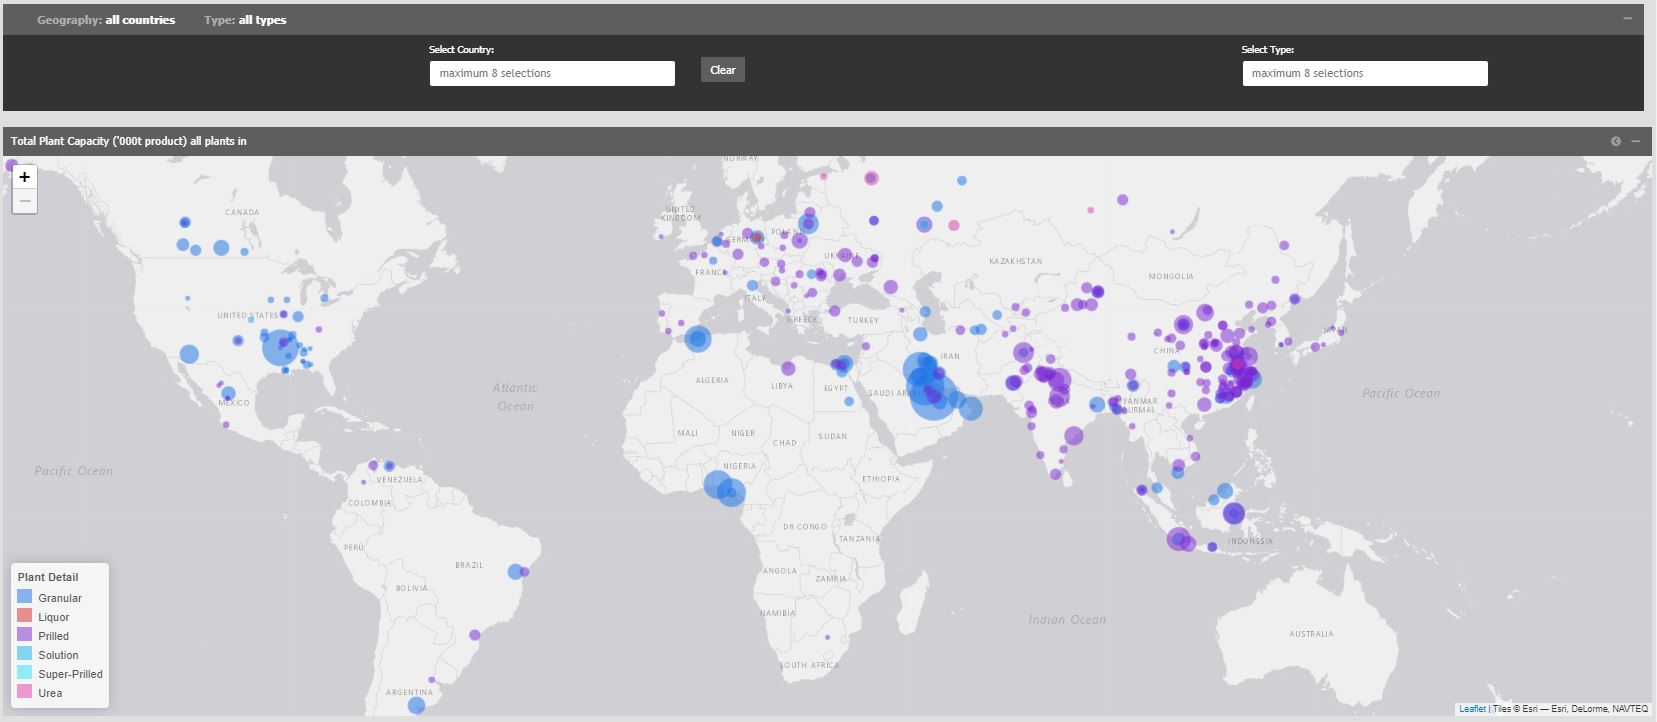Click the circular arrow icon in map header

pyautogui.click(x=1615, y=141)
